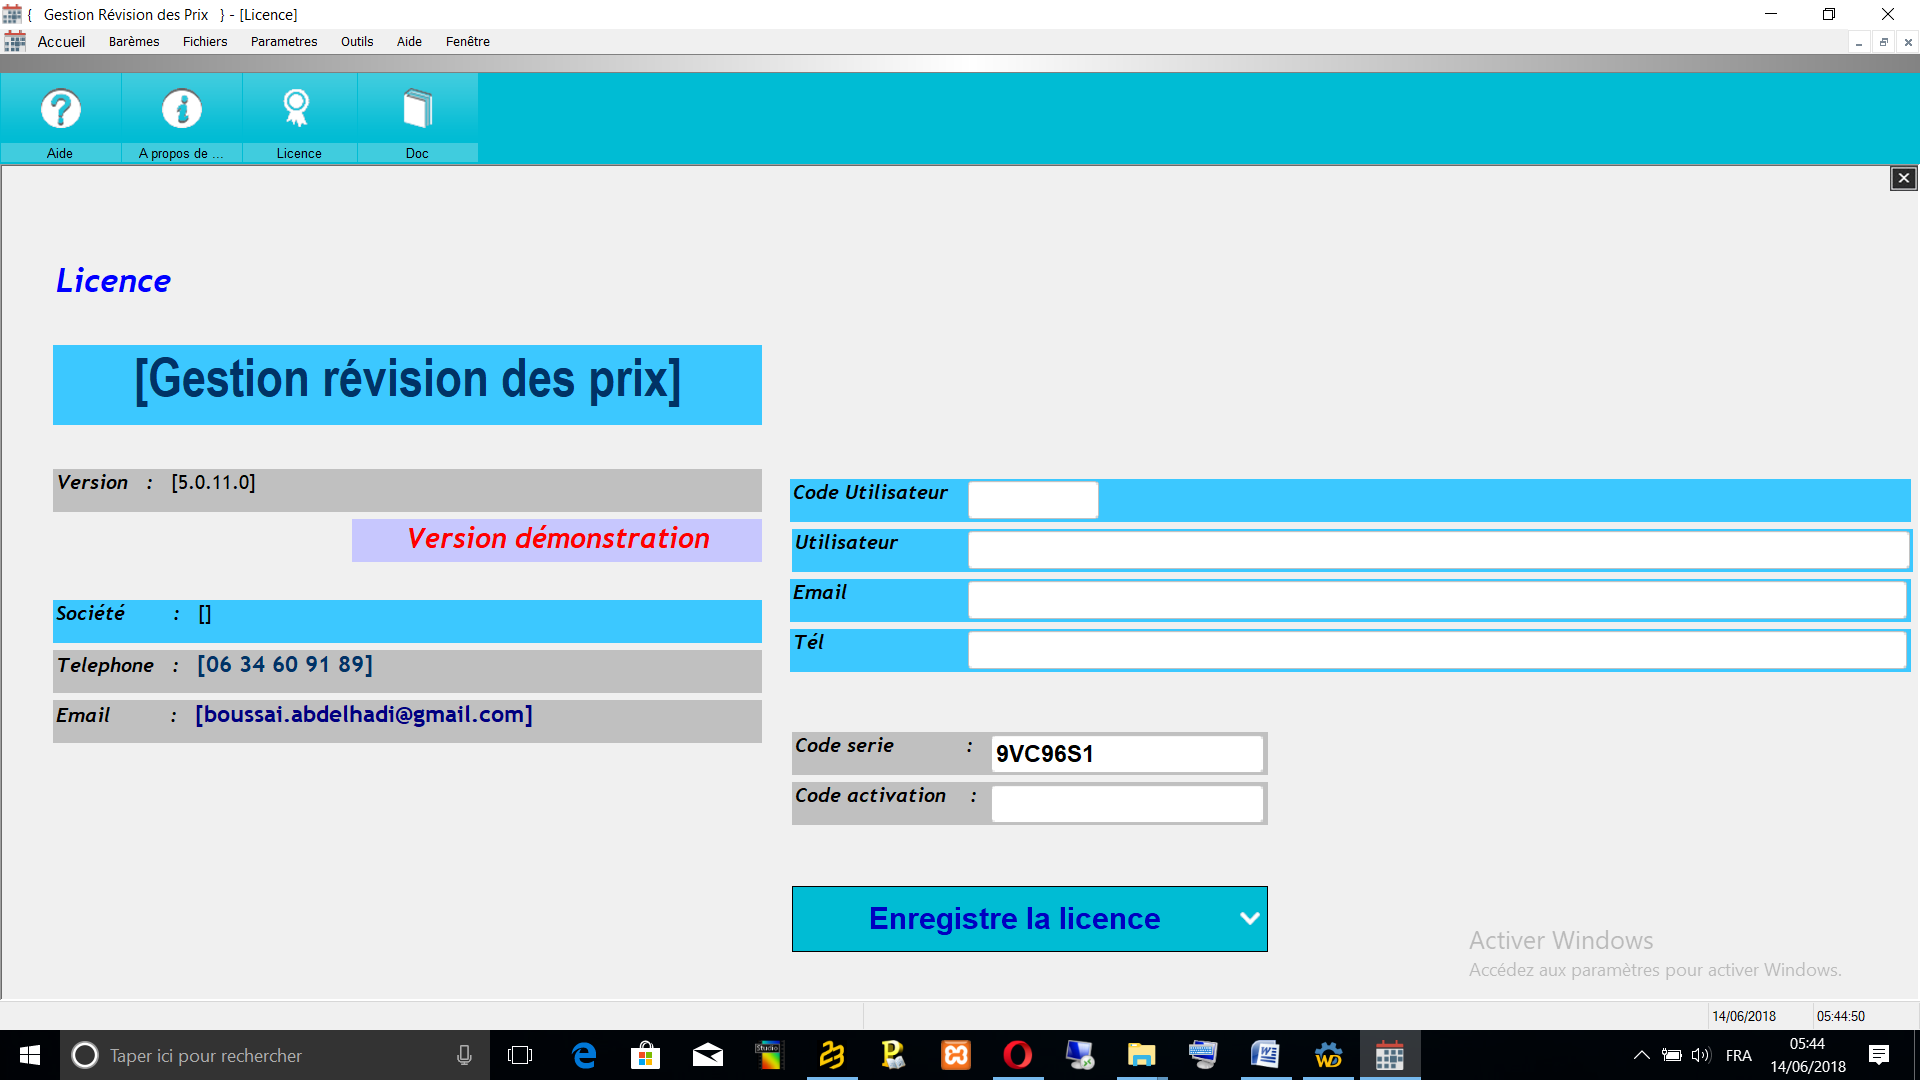
Task: Open the Doc book icon
Action: [417, 109]
